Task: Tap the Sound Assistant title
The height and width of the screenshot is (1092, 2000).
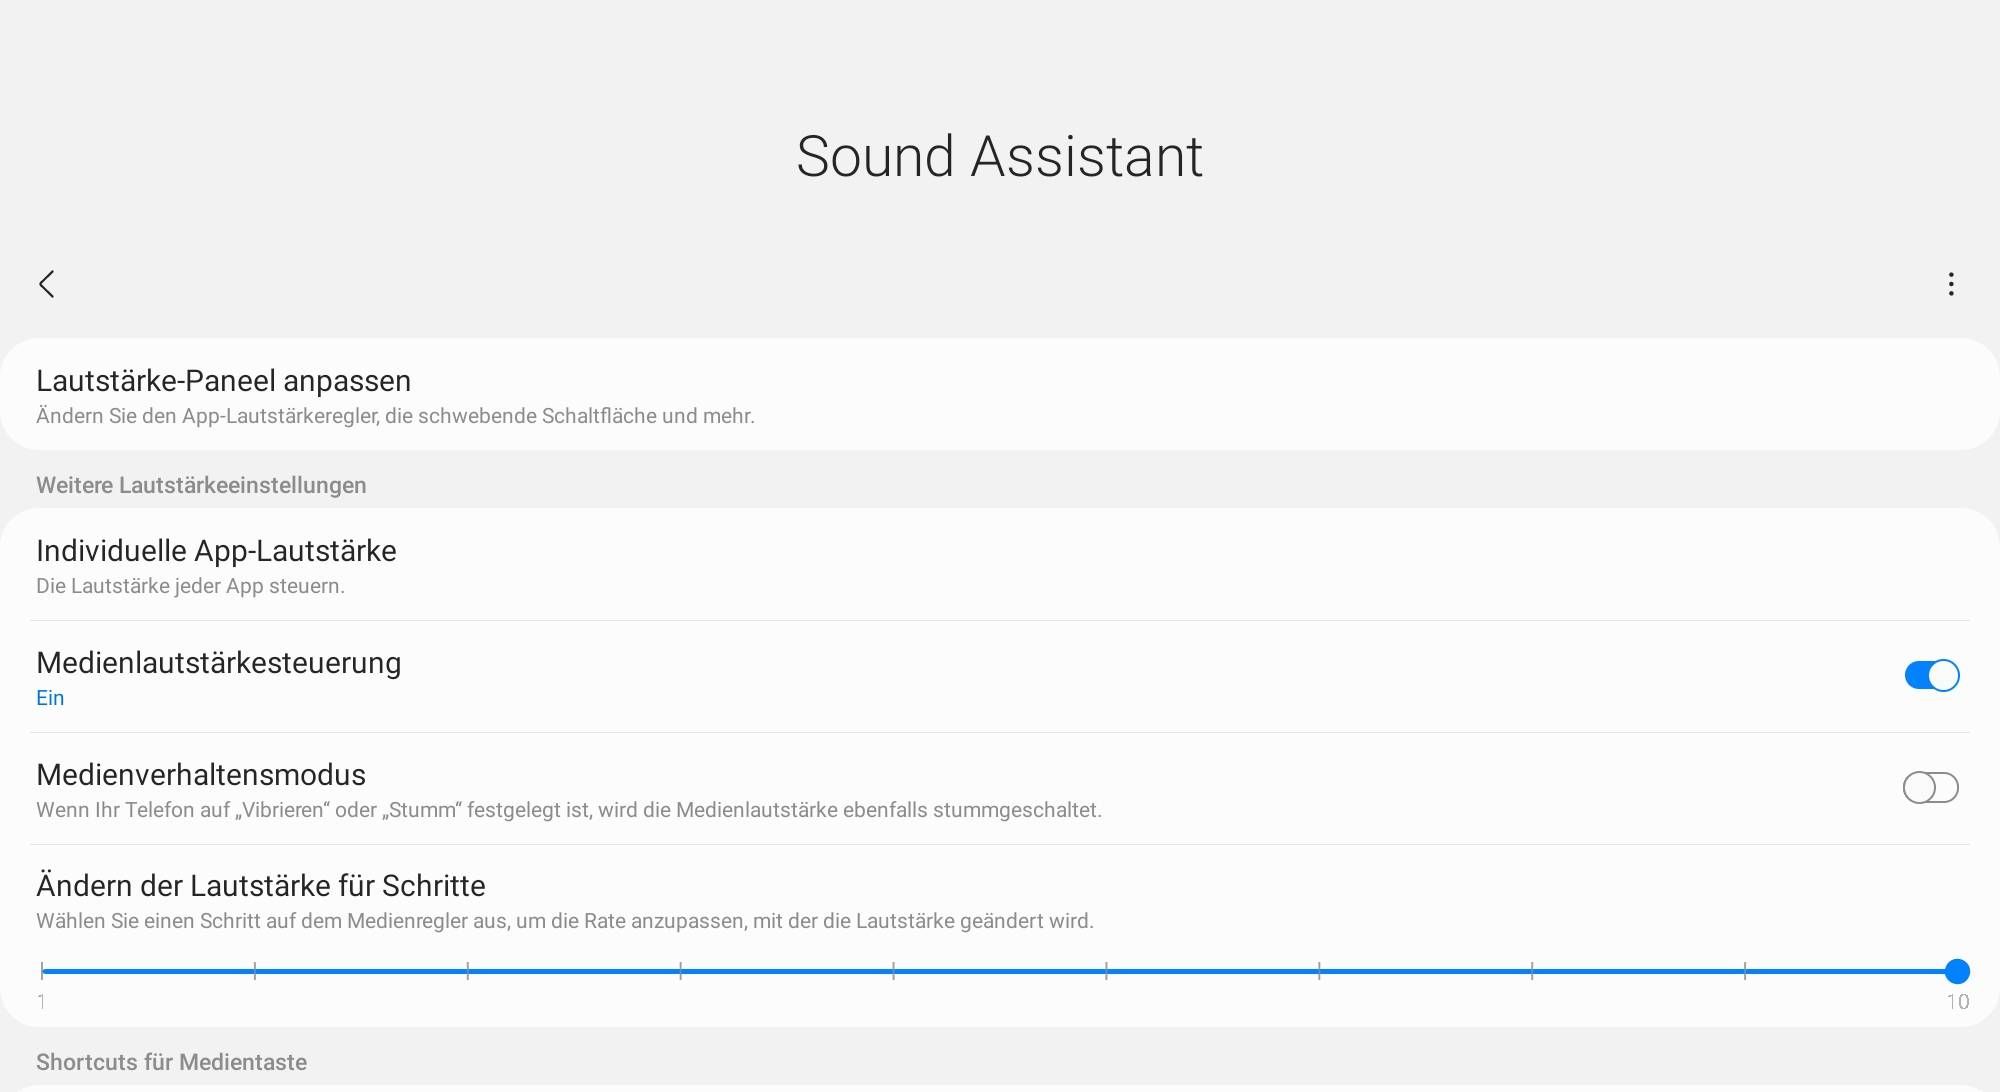Action: [999, 157]
